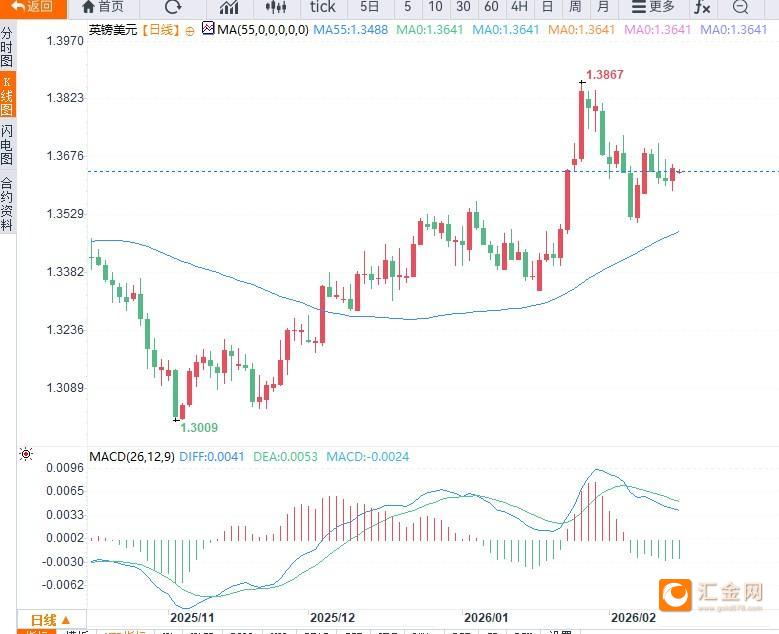Select the 5日 timeframe
The image size is (779, 634).
(370, 7)
